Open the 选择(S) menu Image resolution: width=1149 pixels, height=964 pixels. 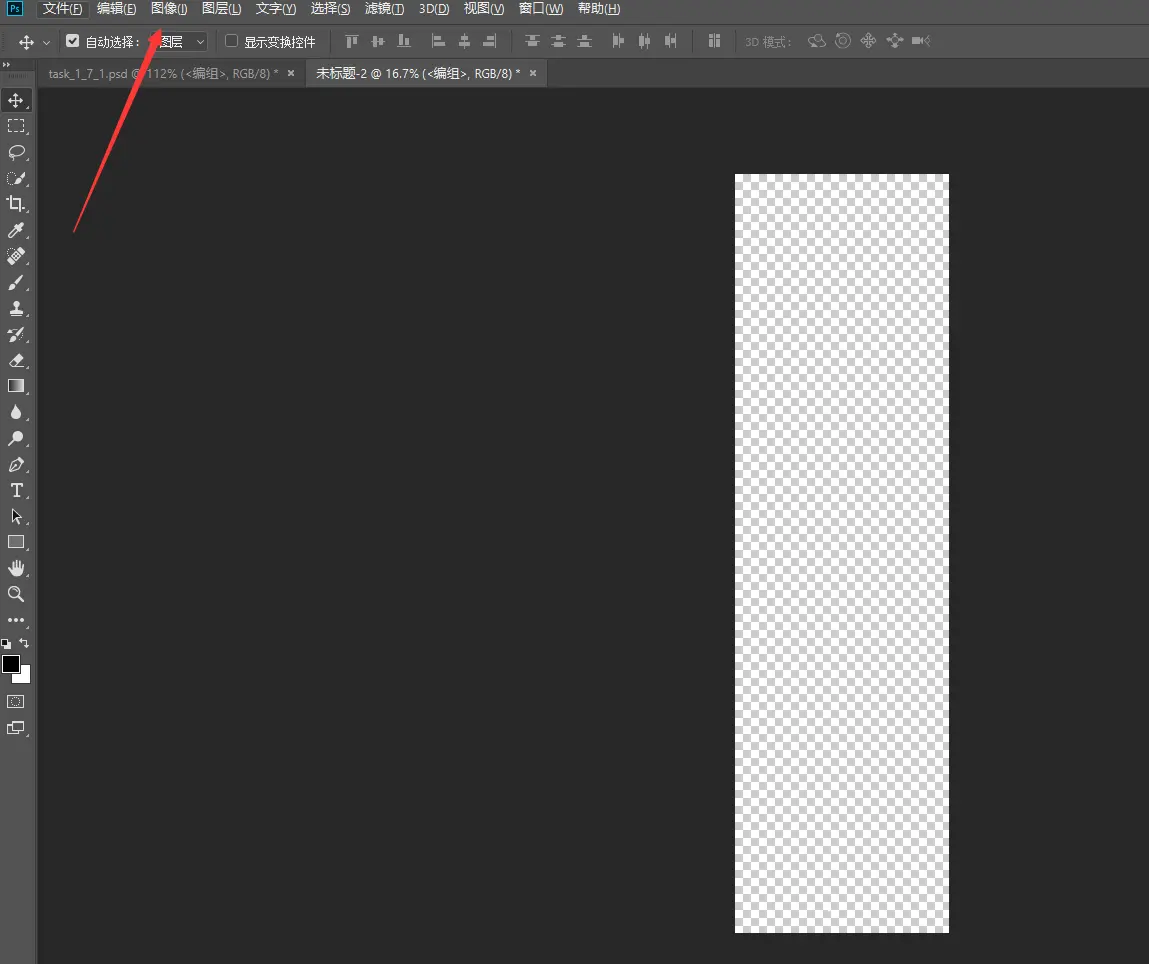330,9
